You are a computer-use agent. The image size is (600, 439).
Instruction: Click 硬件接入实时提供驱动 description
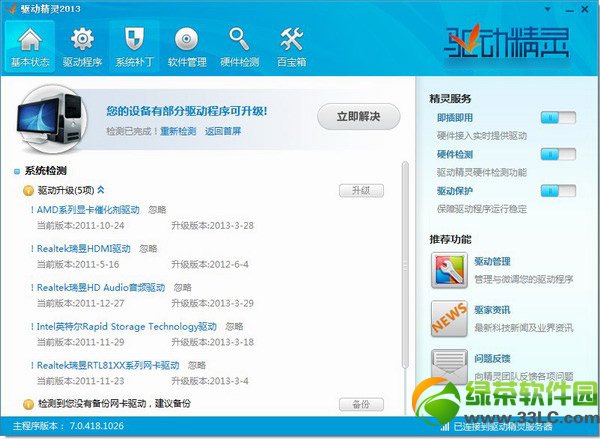pos(482,136)
